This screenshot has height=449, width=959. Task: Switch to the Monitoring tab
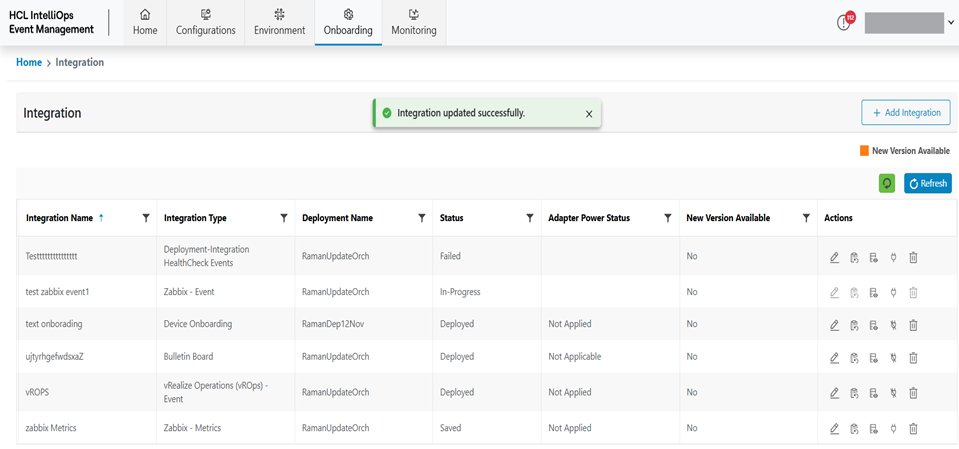pyautogui.click(x=413, y=22)
